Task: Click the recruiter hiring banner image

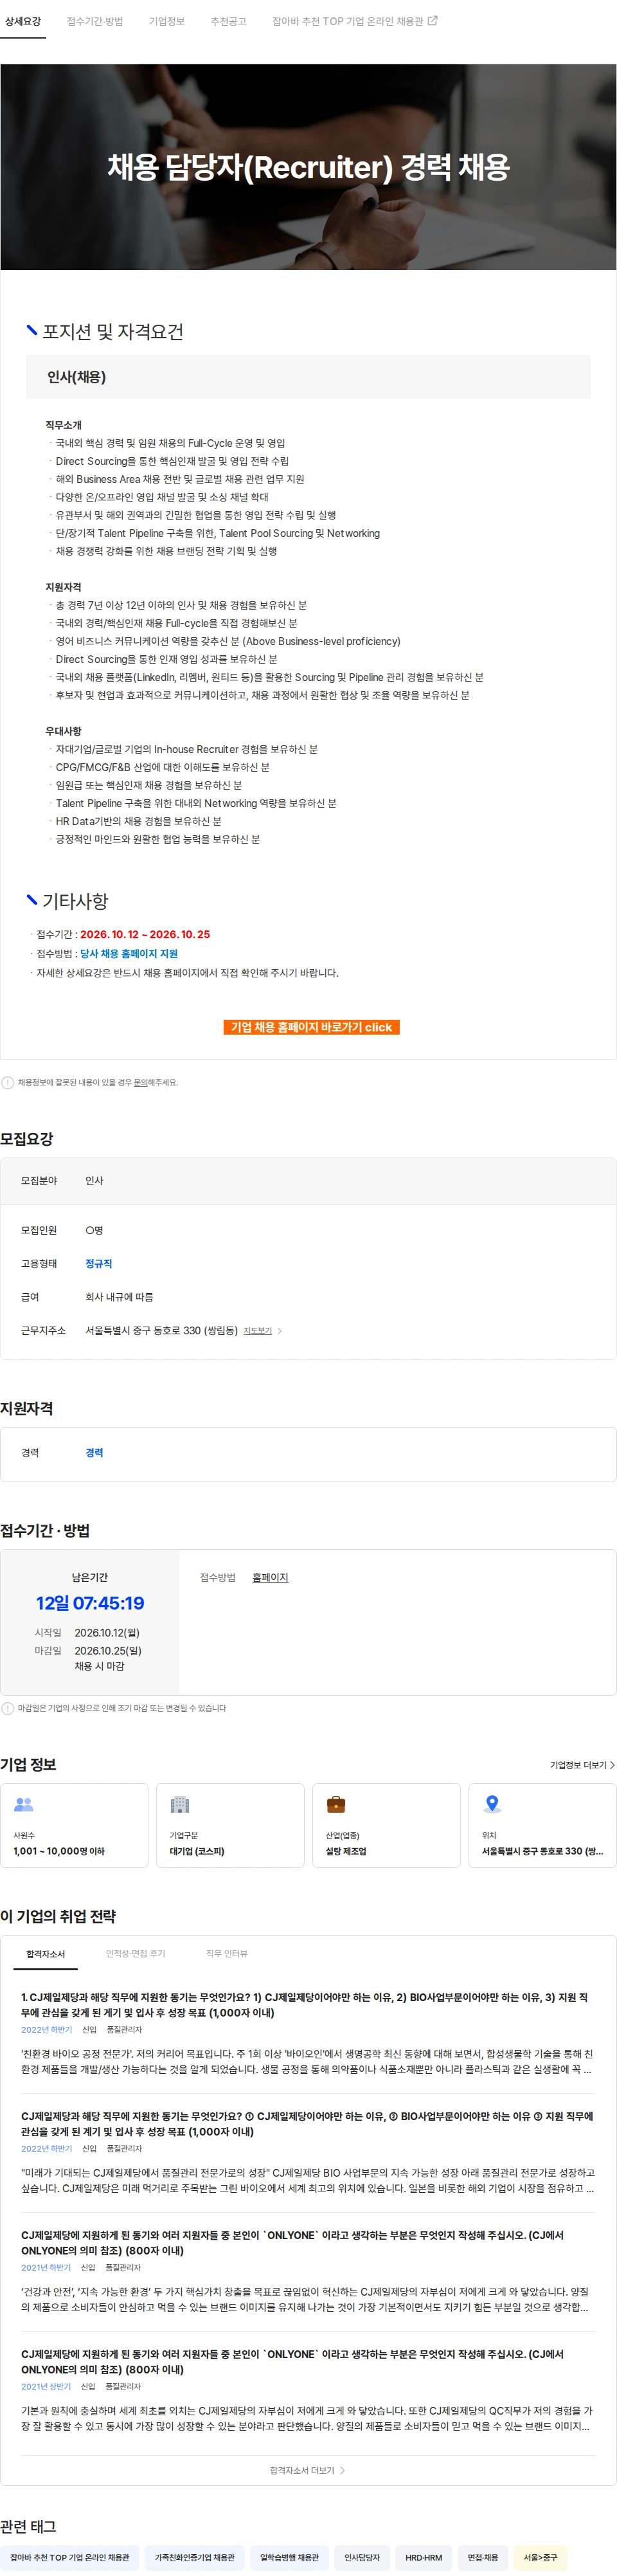Action: pyautogui.click(x=308, y=167)
